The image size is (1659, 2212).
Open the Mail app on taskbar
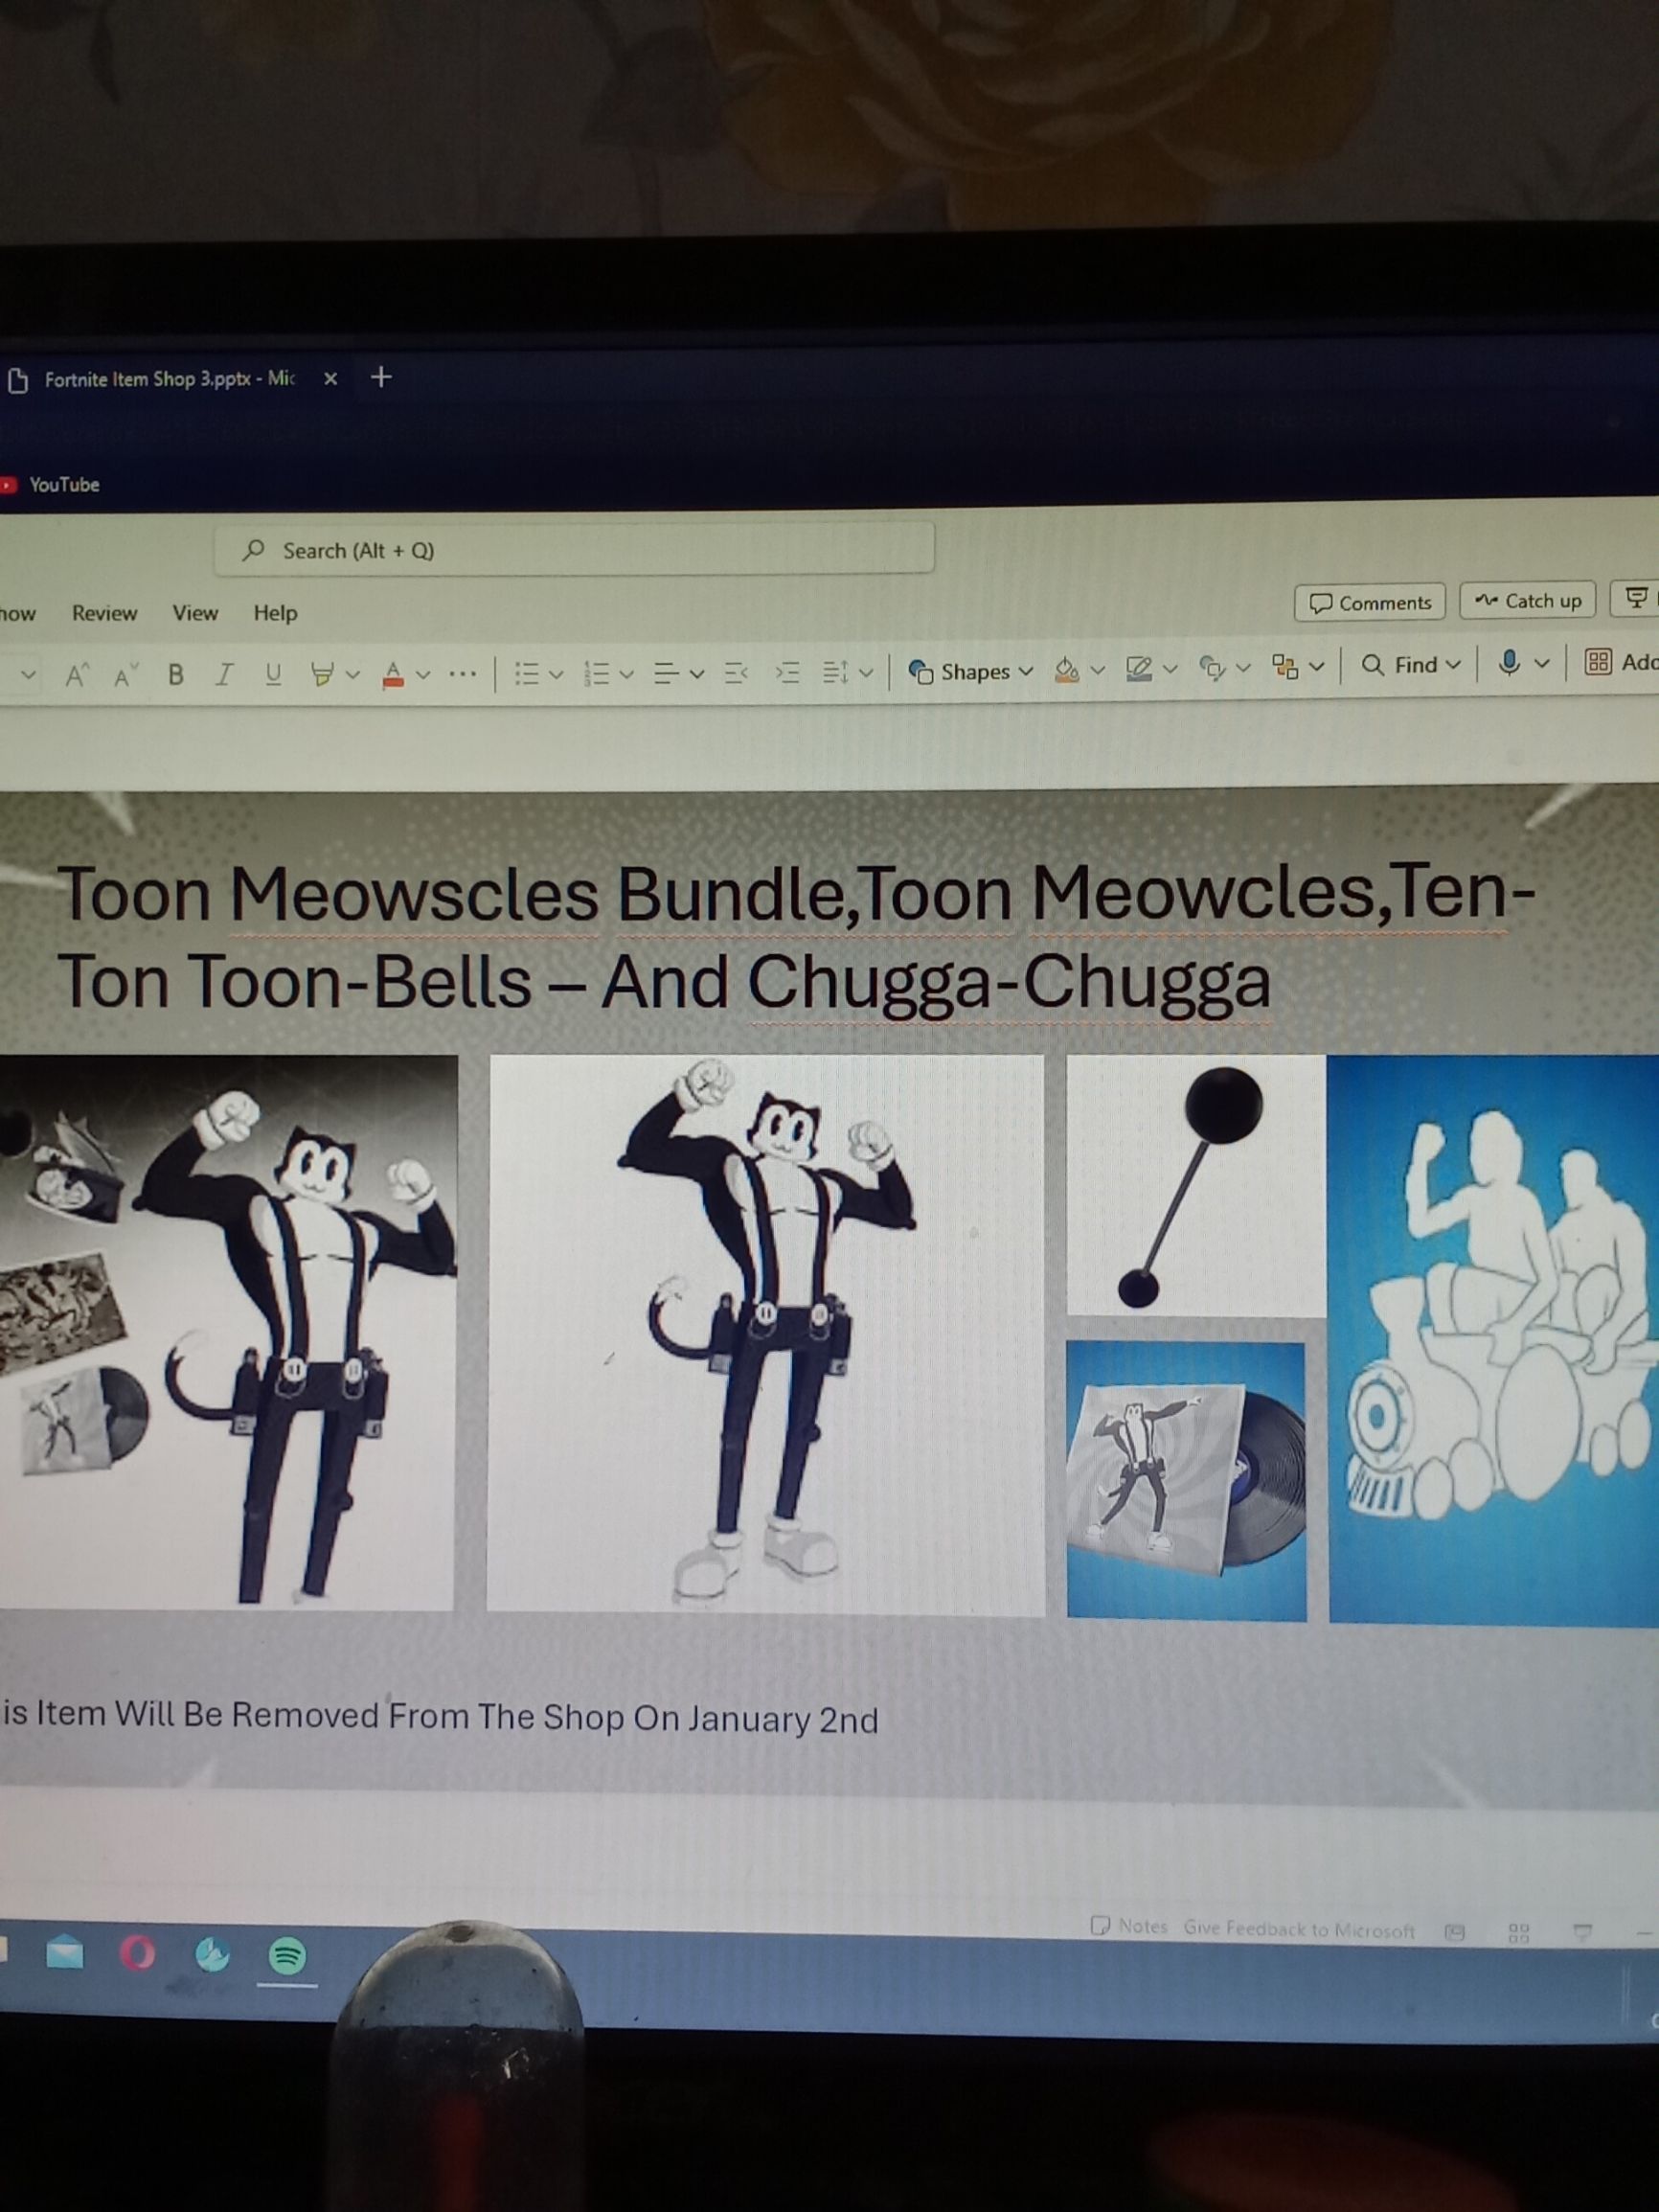65,1951
